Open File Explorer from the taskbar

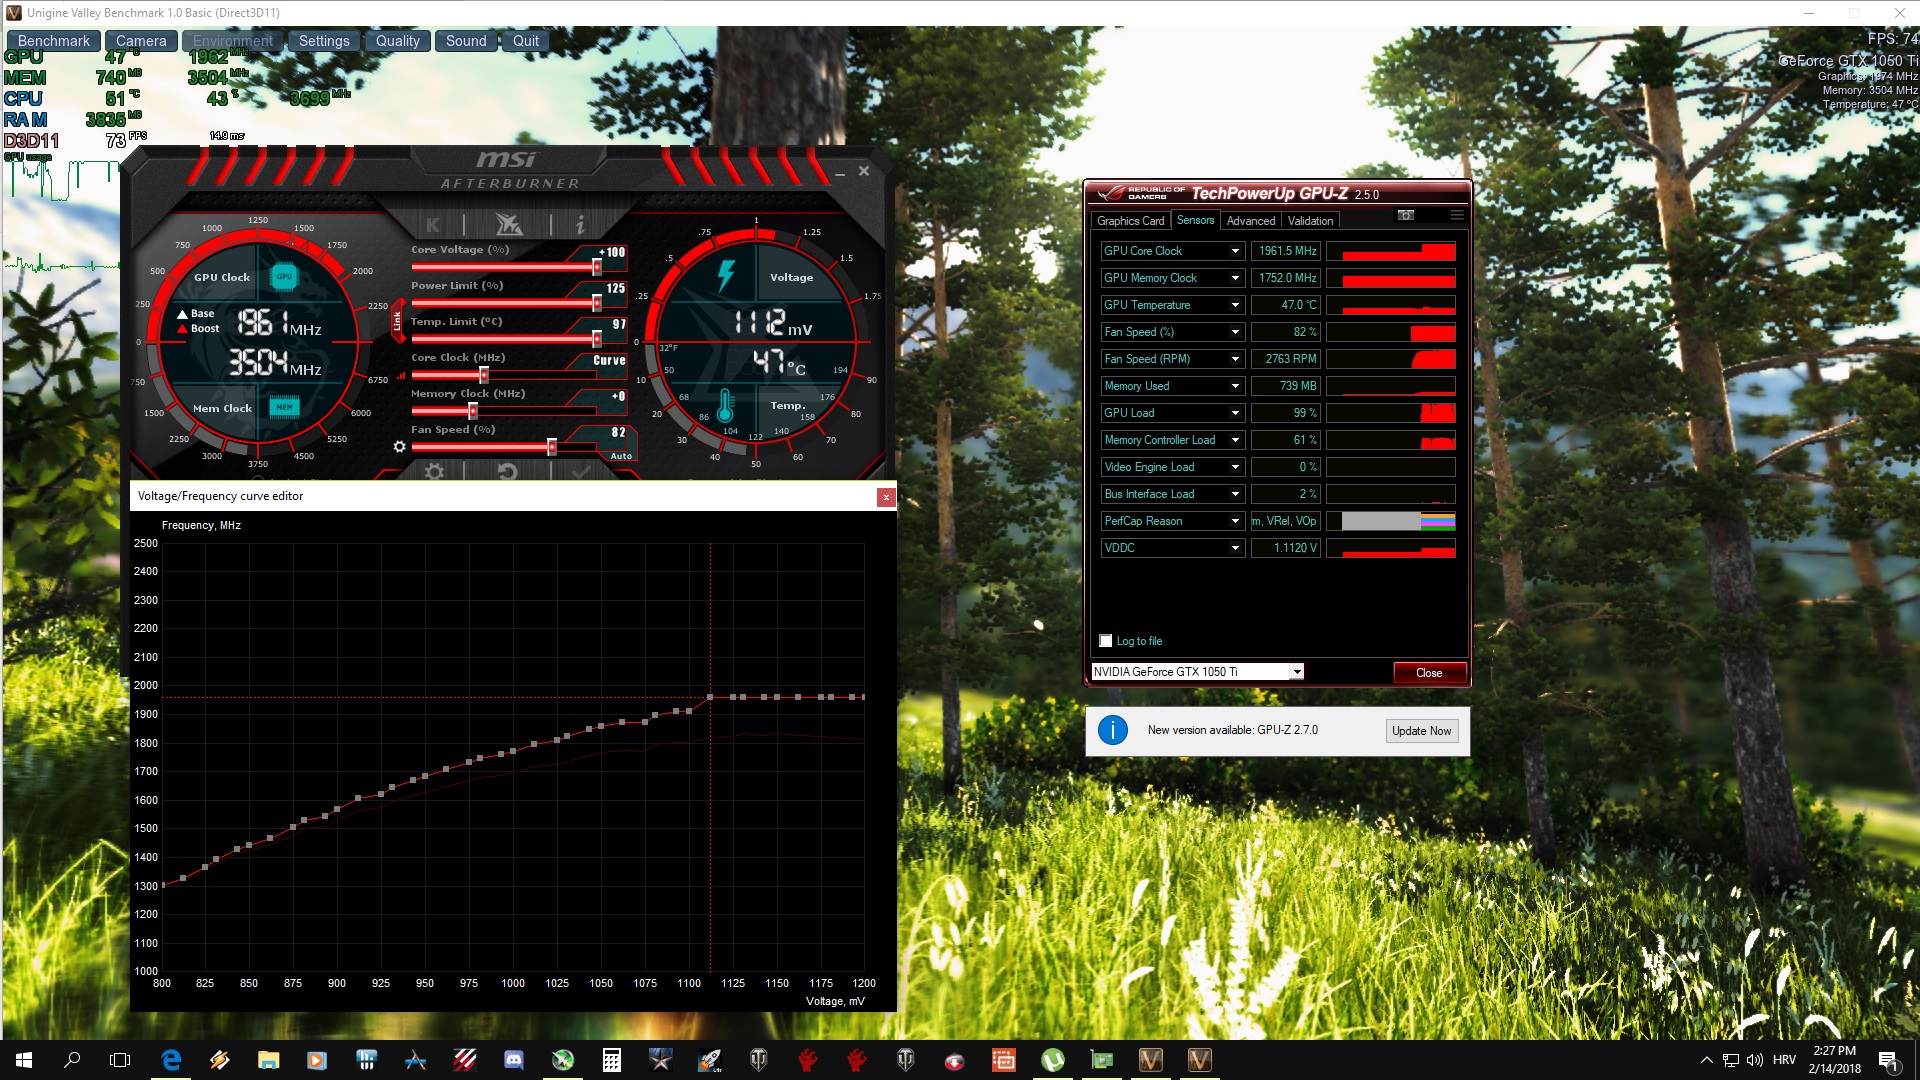pos(268,1060)
